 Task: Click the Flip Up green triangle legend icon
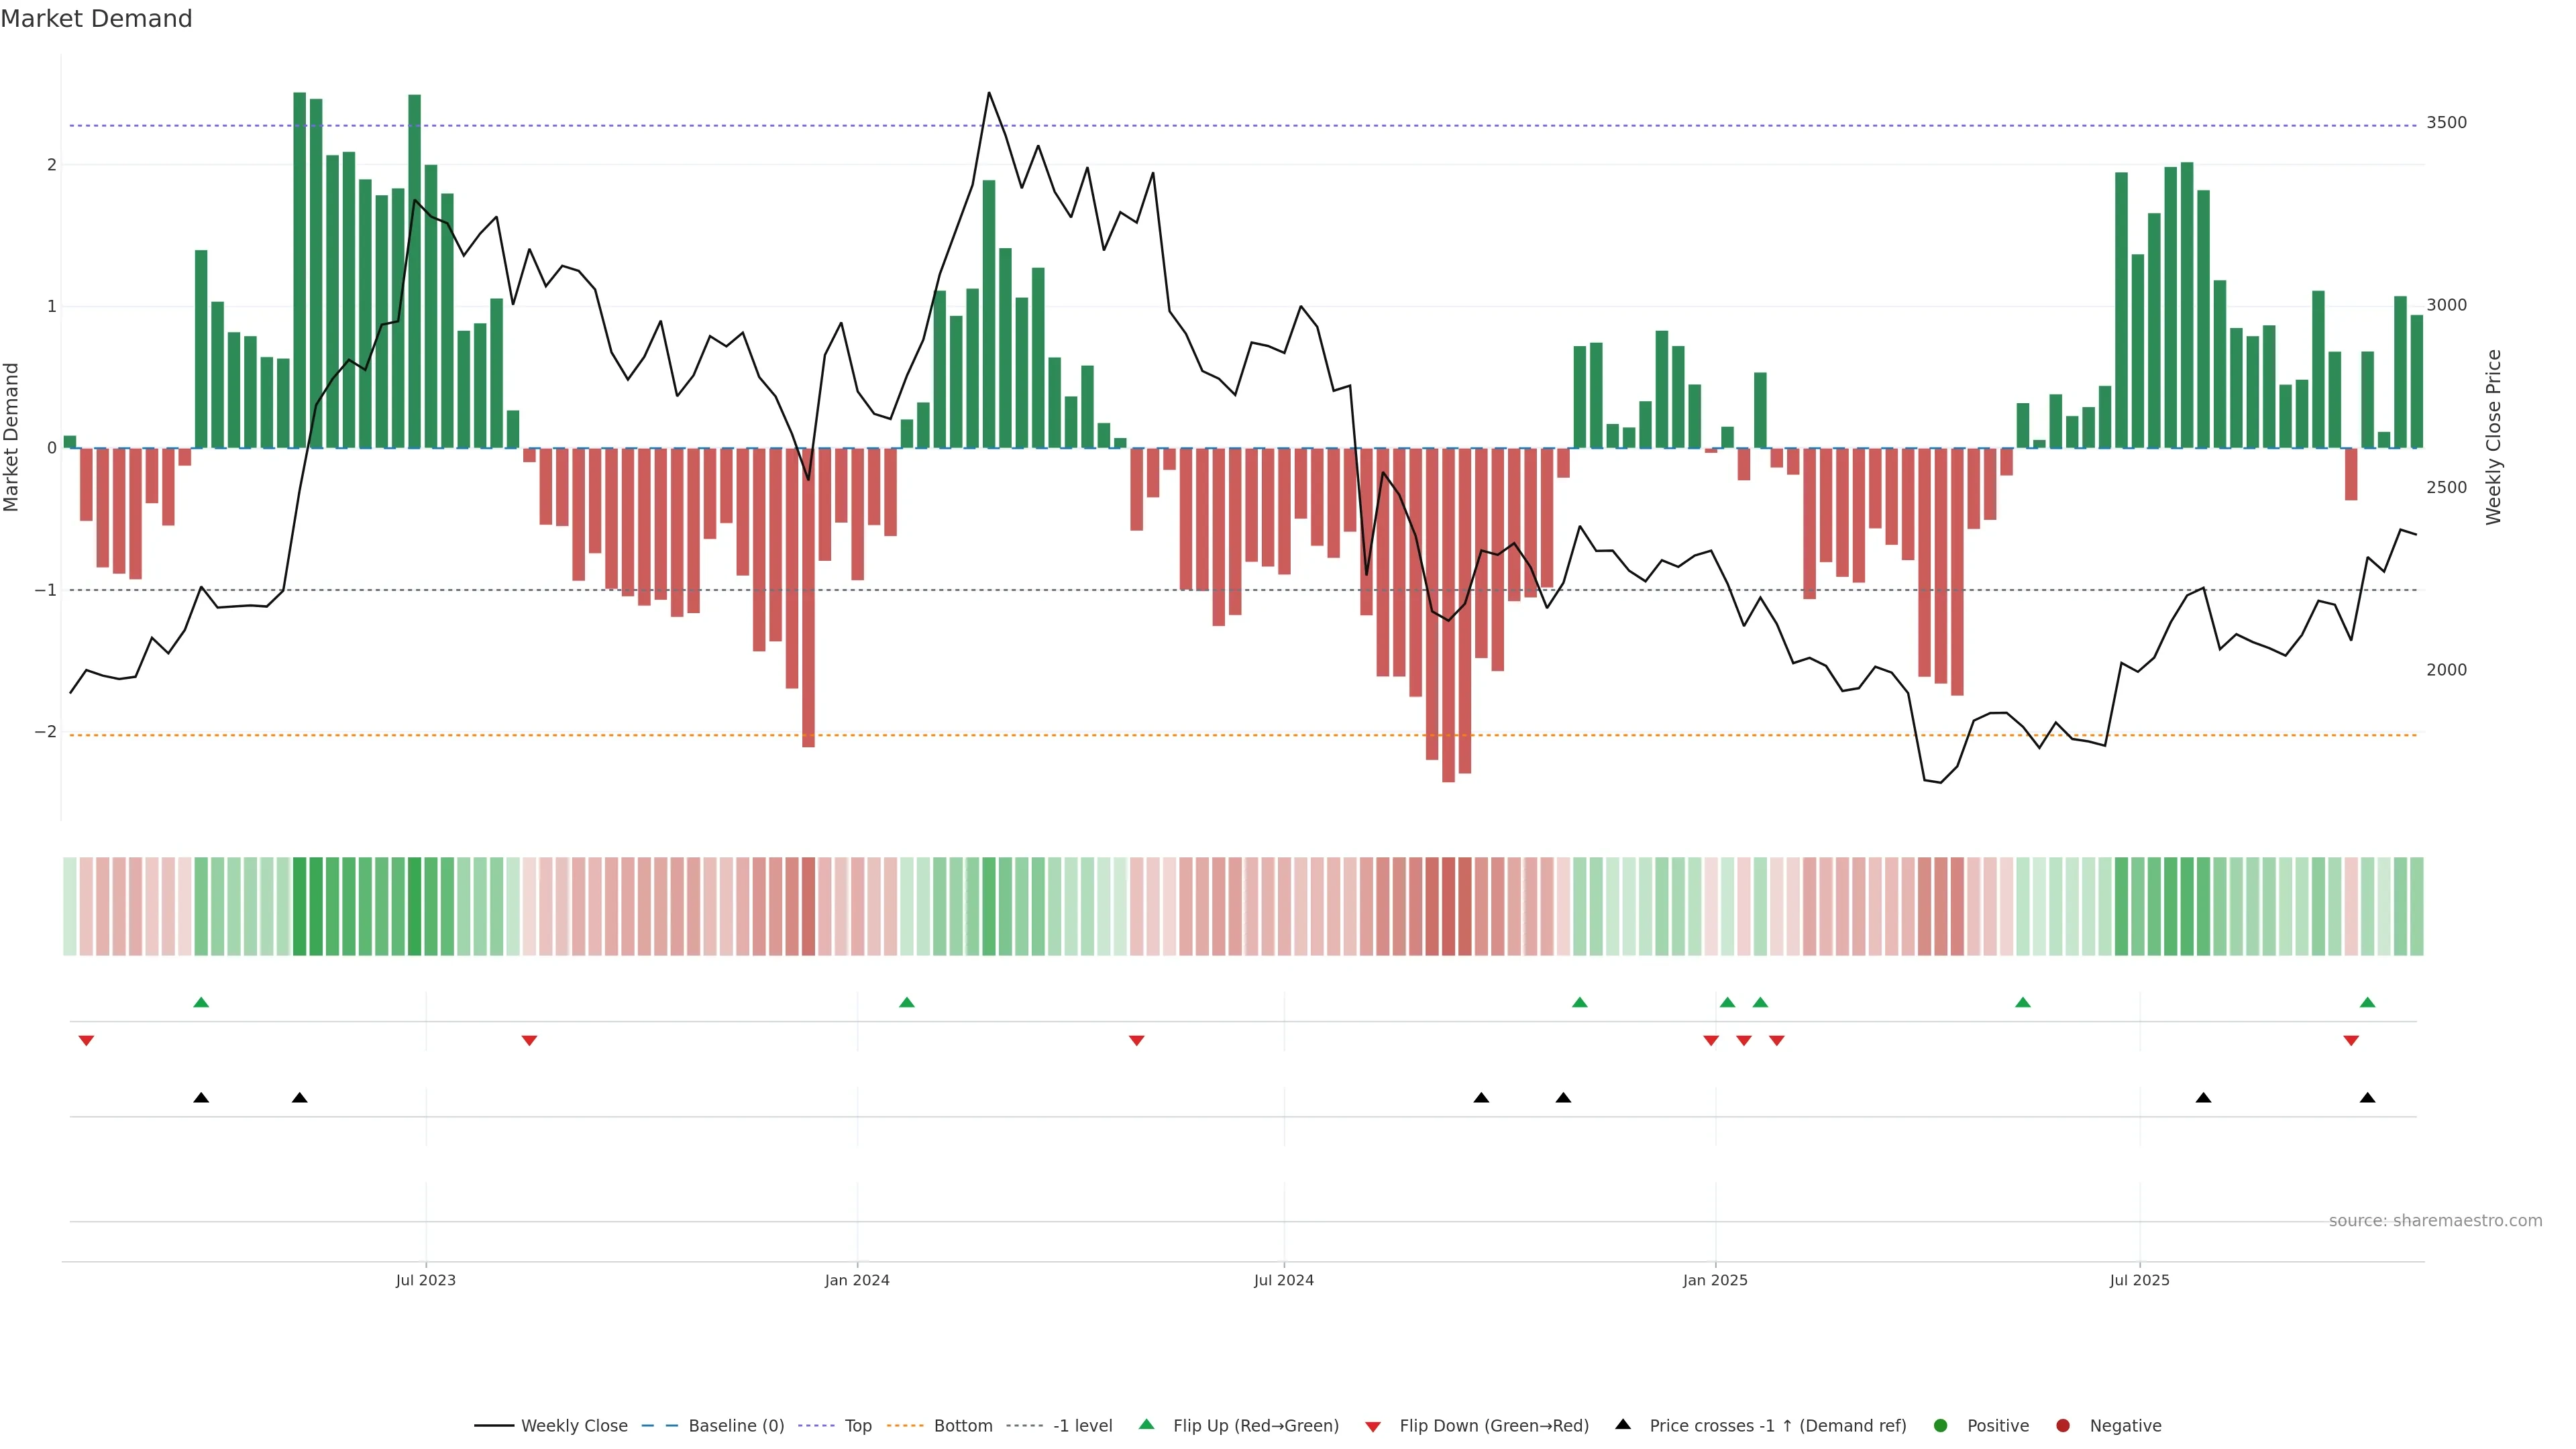[1146, 1424]
